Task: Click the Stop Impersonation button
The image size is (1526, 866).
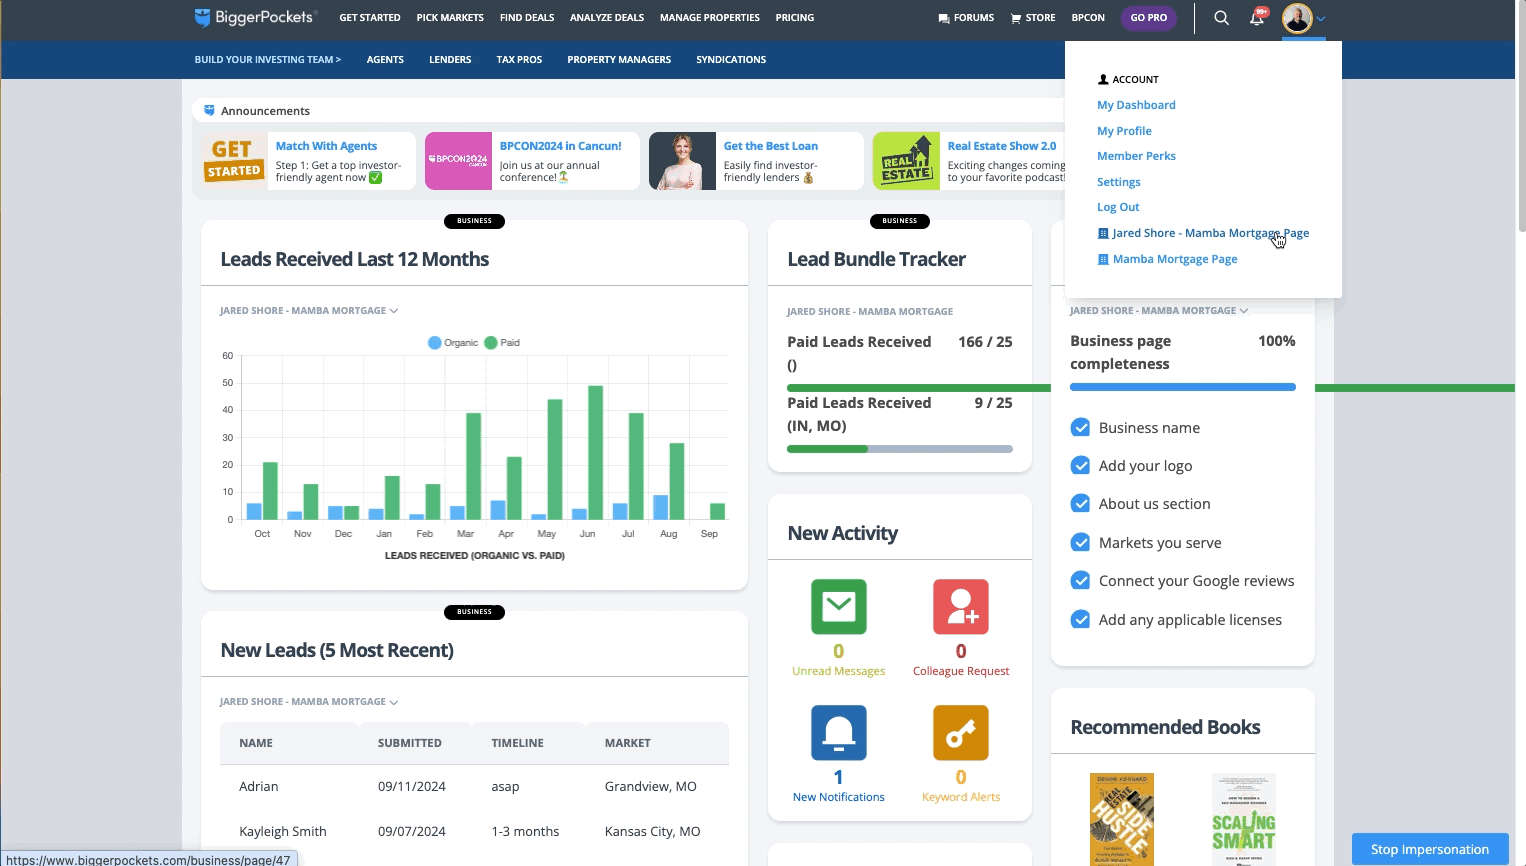Action: (1430, 848)
